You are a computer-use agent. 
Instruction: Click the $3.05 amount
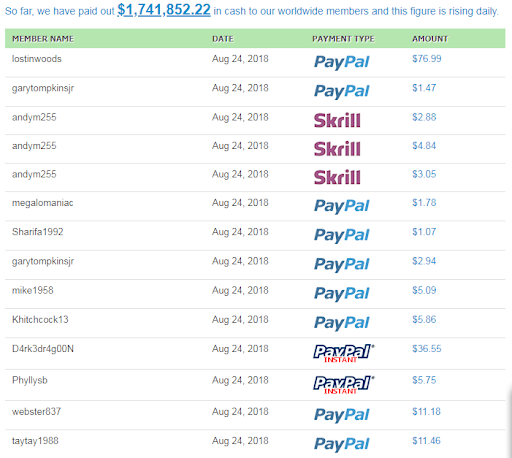pos(424,174)
